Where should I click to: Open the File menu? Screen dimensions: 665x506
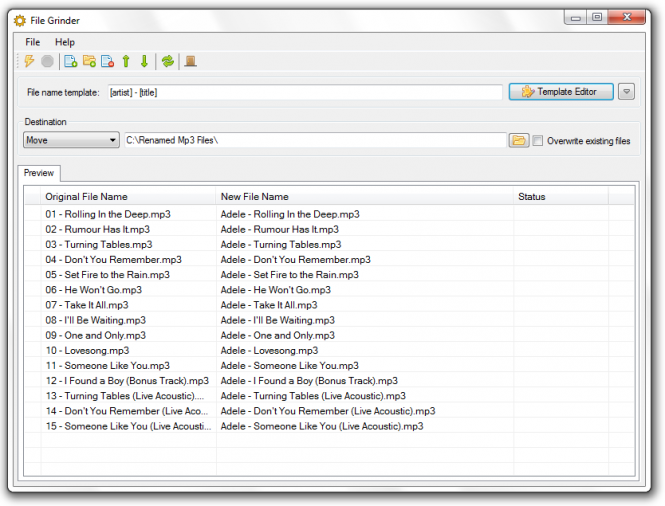[33, 42]
